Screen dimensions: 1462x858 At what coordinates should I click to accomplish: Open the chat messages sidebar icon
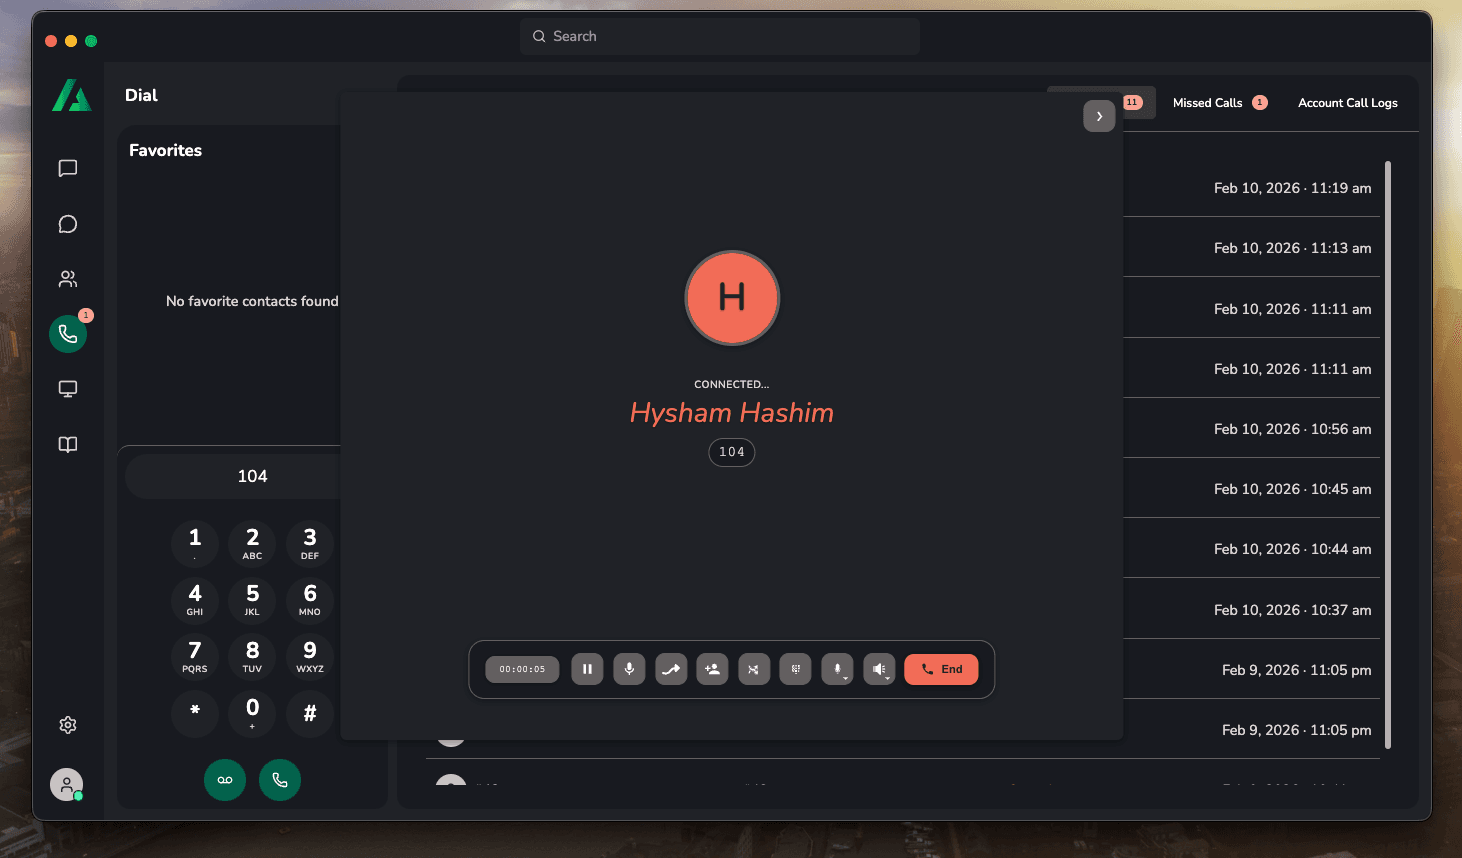67,168
